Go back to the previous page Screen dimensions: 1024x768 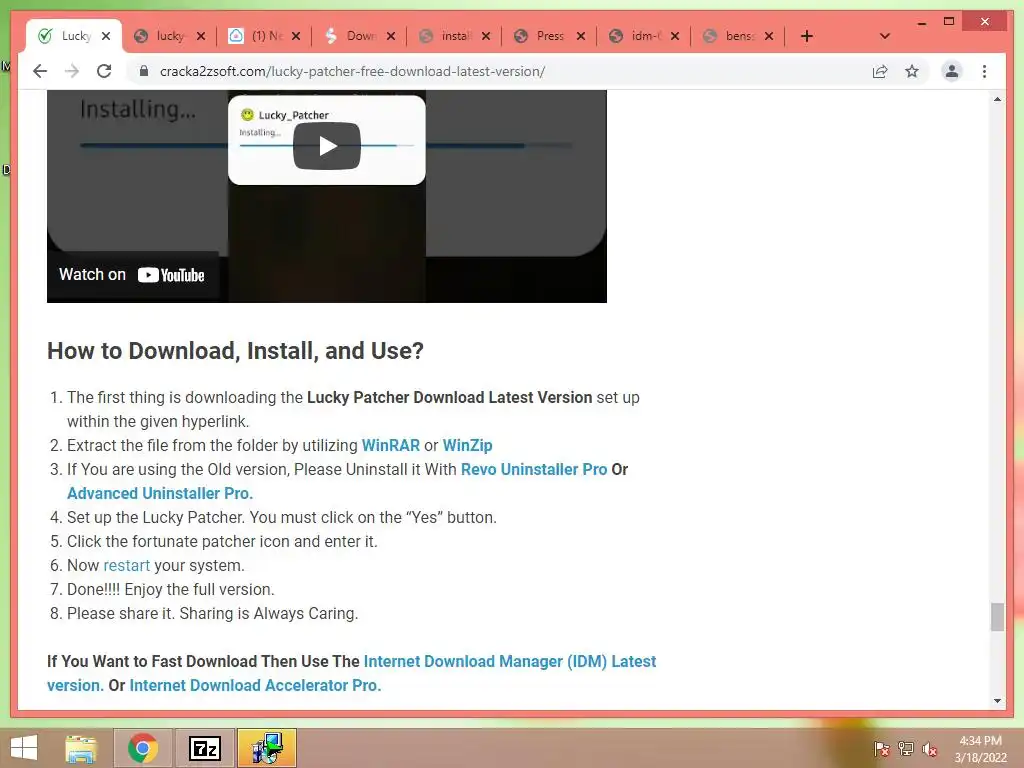40,71
